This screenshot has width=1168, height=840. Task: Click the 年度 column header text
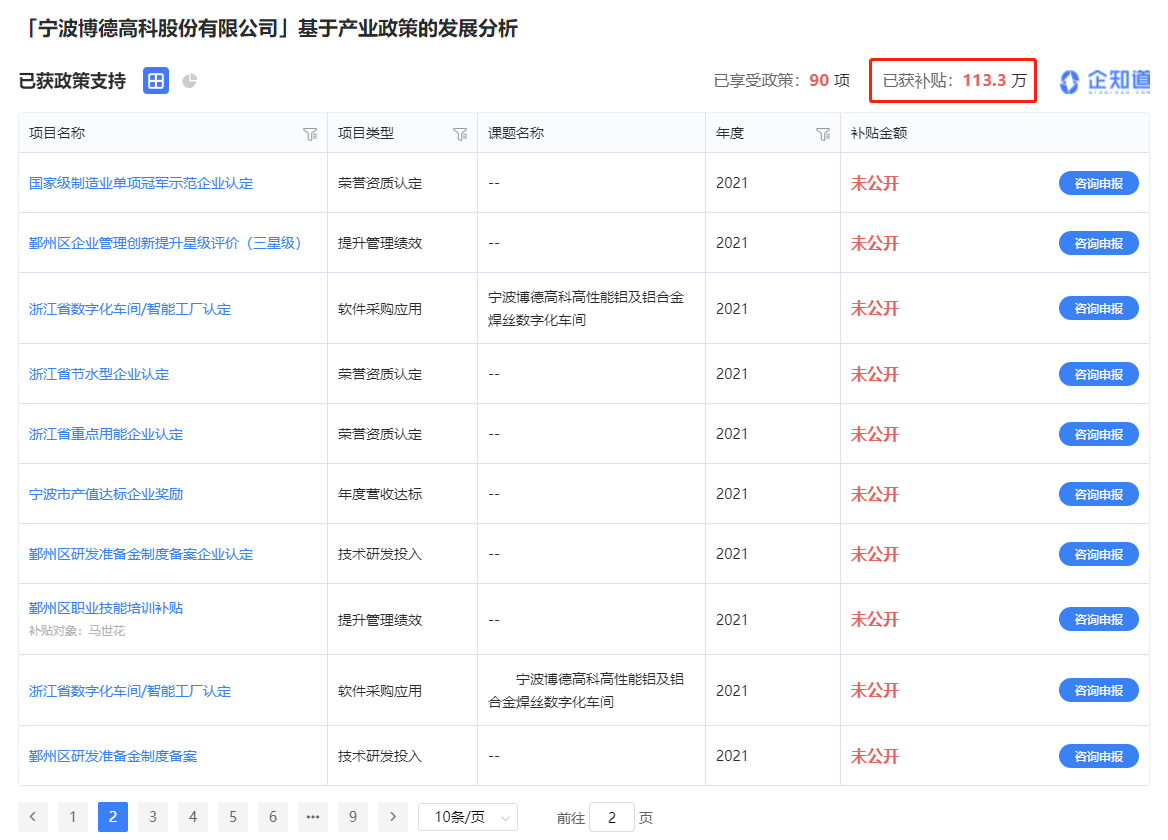(x=730, y=133)
